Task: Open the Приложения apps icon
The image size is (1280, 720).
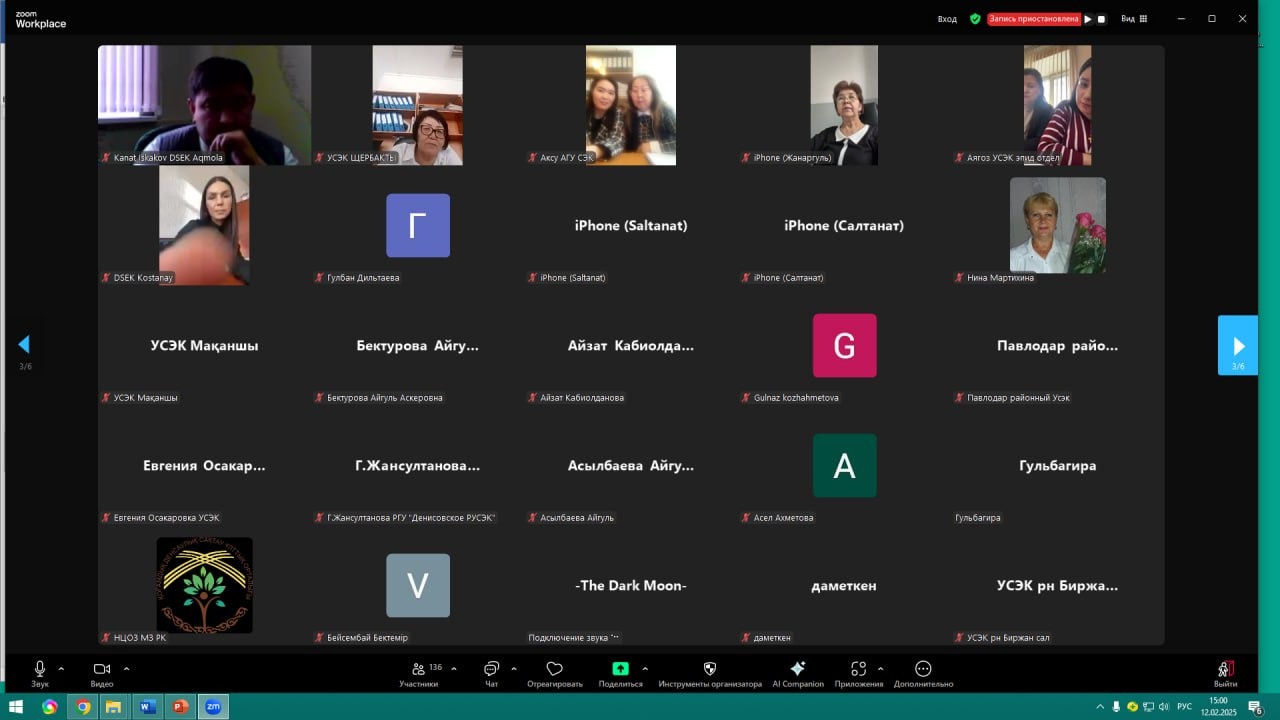Action: pyautogui.click(x=858, y=671)
